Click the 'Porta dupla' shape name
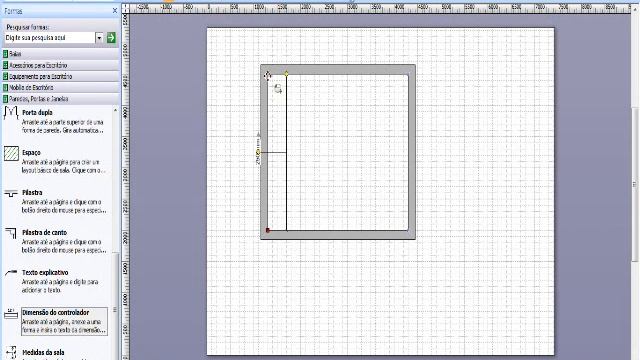Screen dimensions: 640x360 [x=37, y=113]
